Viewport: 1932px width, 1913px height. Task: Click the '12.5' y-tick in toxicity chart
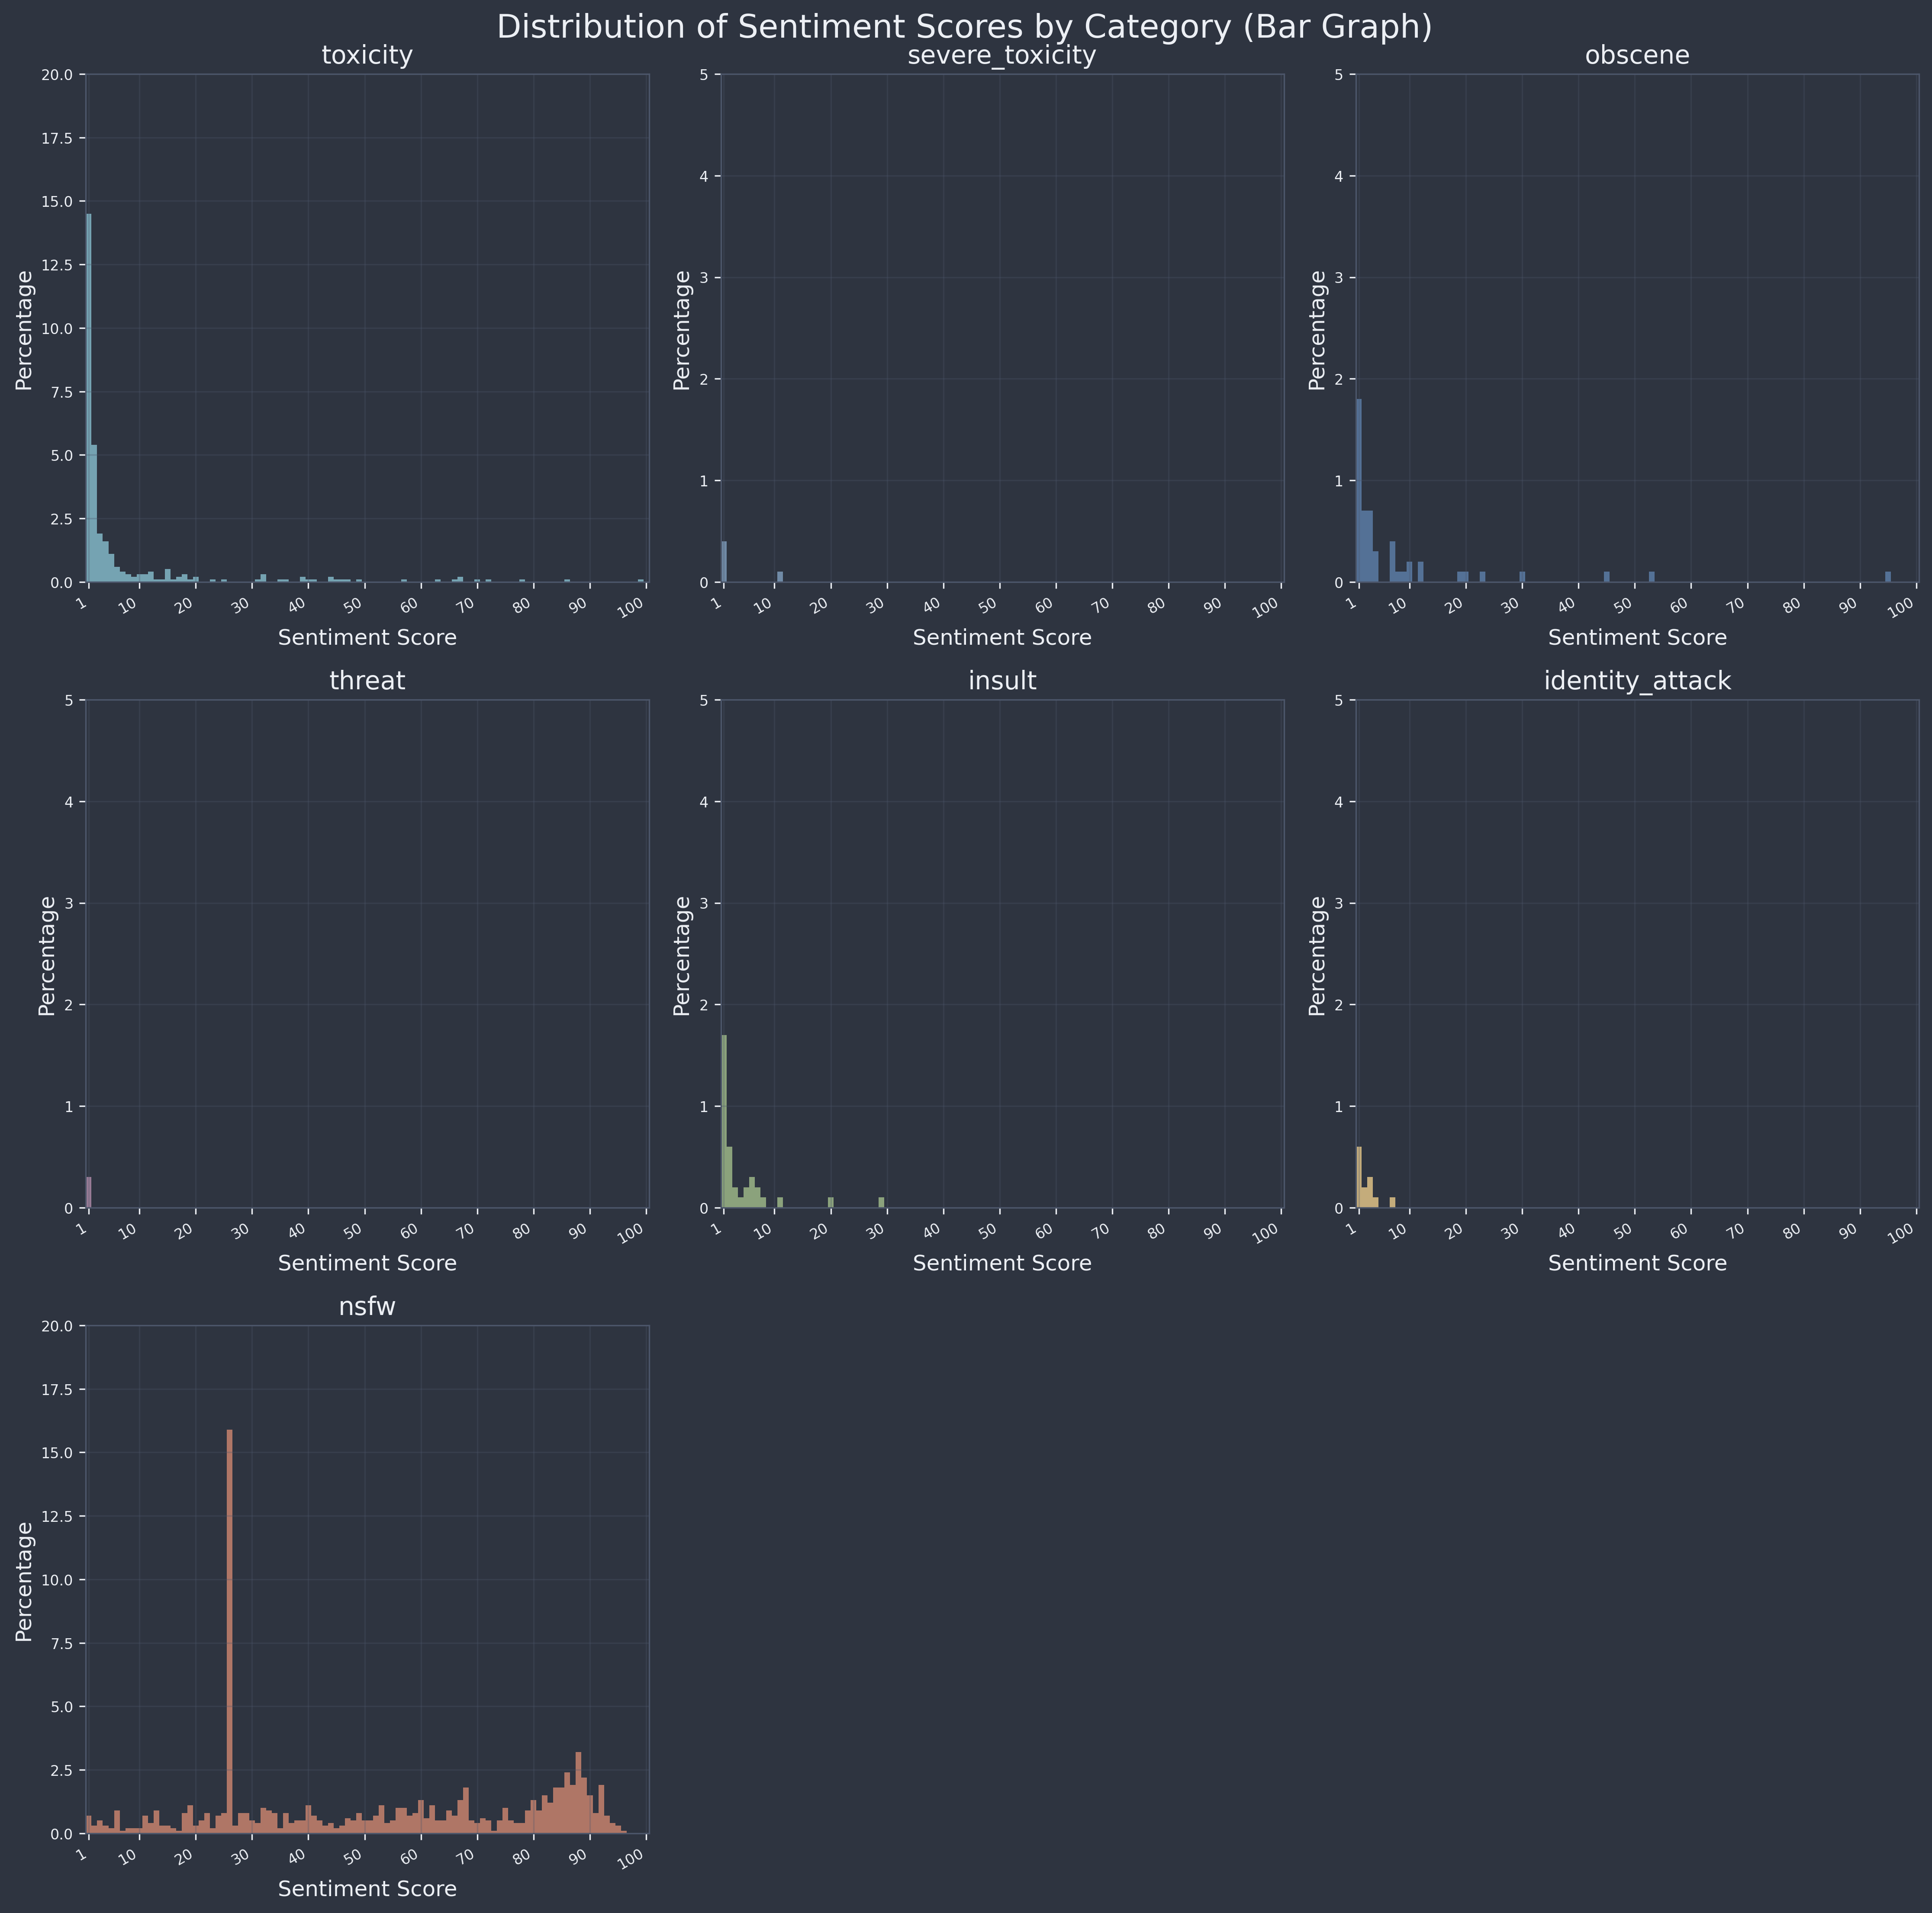coord(61,265)
